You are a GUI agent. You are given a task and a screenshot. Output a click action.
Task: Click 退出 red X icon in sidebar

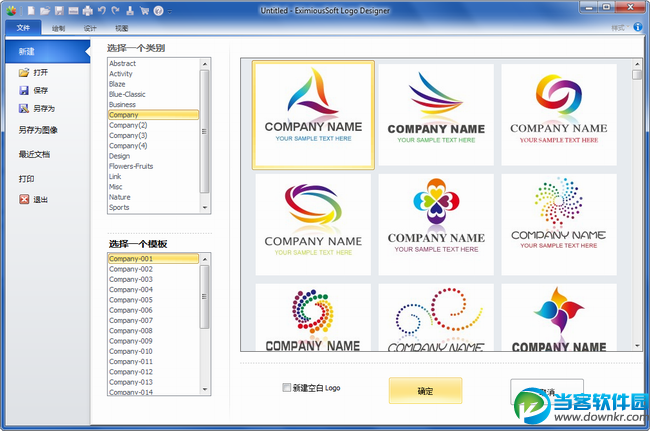click(x=34, y=199)
